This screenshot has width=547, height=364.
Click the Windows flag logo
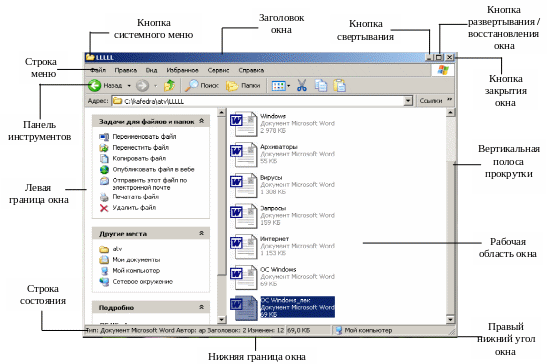tap(443, 70)
